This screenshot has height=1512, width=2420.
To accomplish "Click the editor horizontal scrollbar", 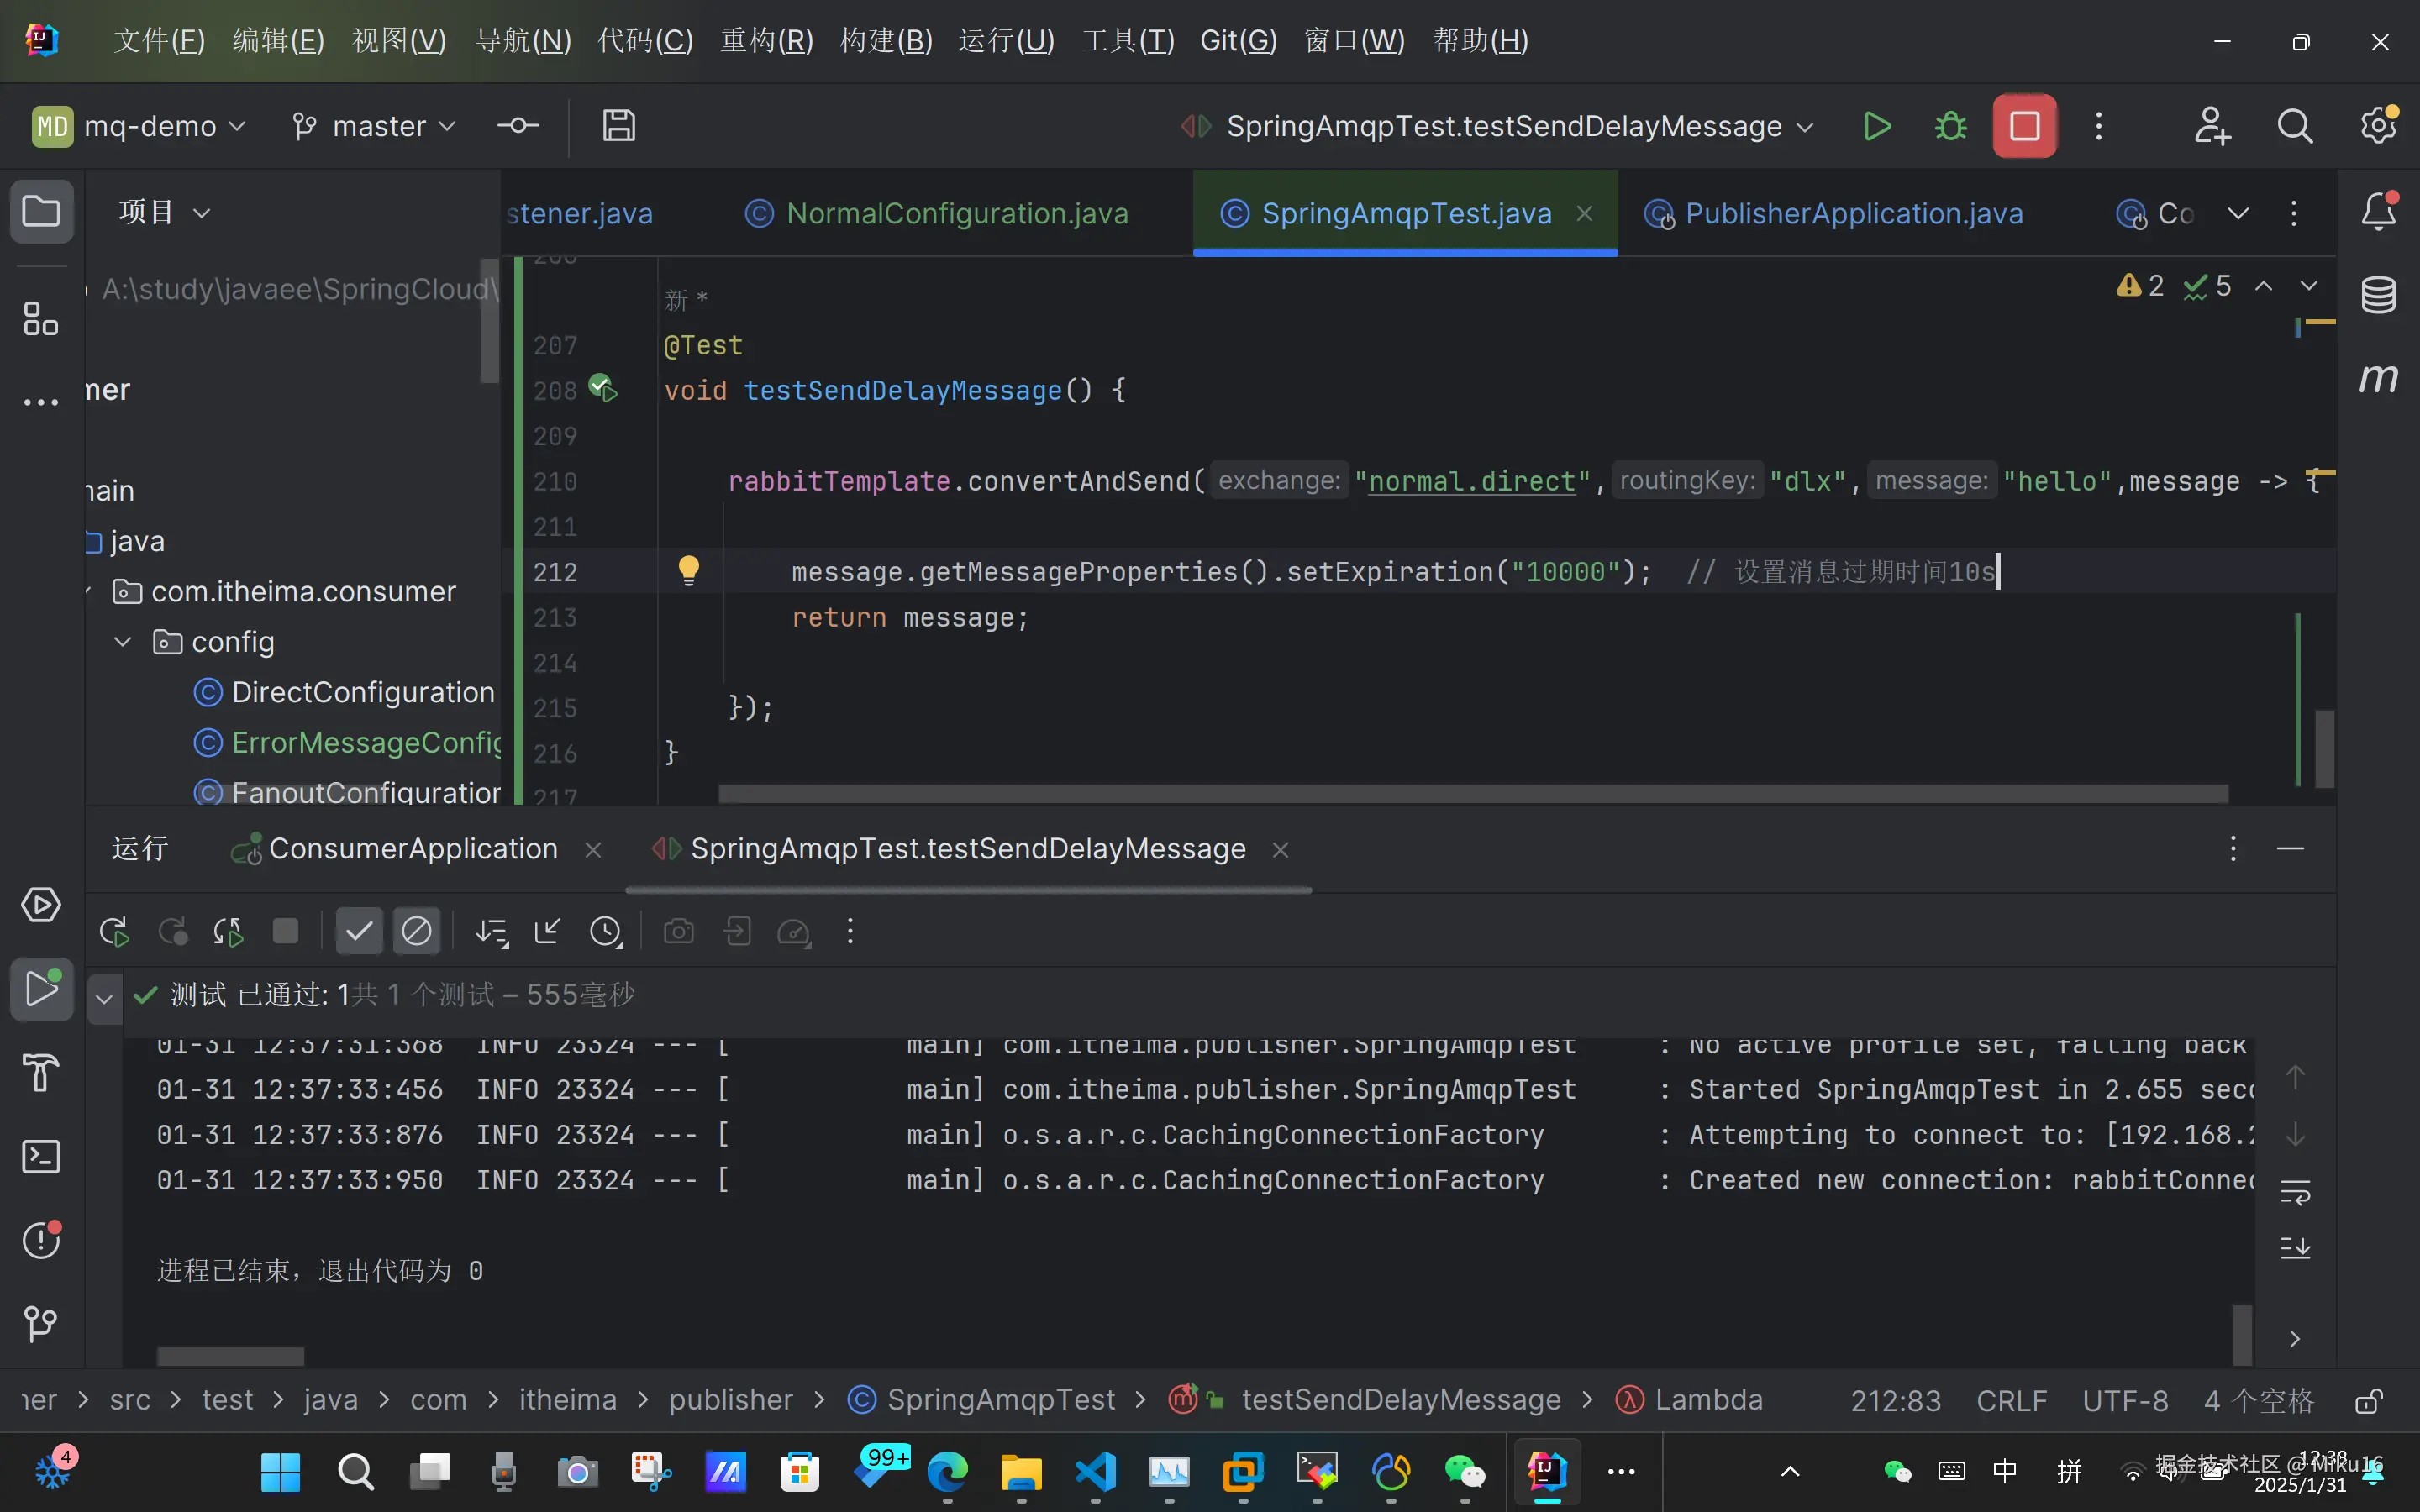I will click(1472, 794).
